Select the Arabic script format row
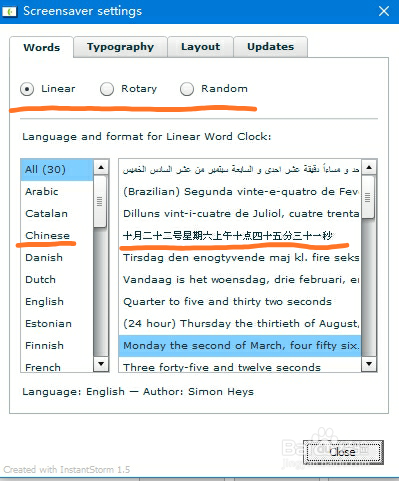 point(240,170)
